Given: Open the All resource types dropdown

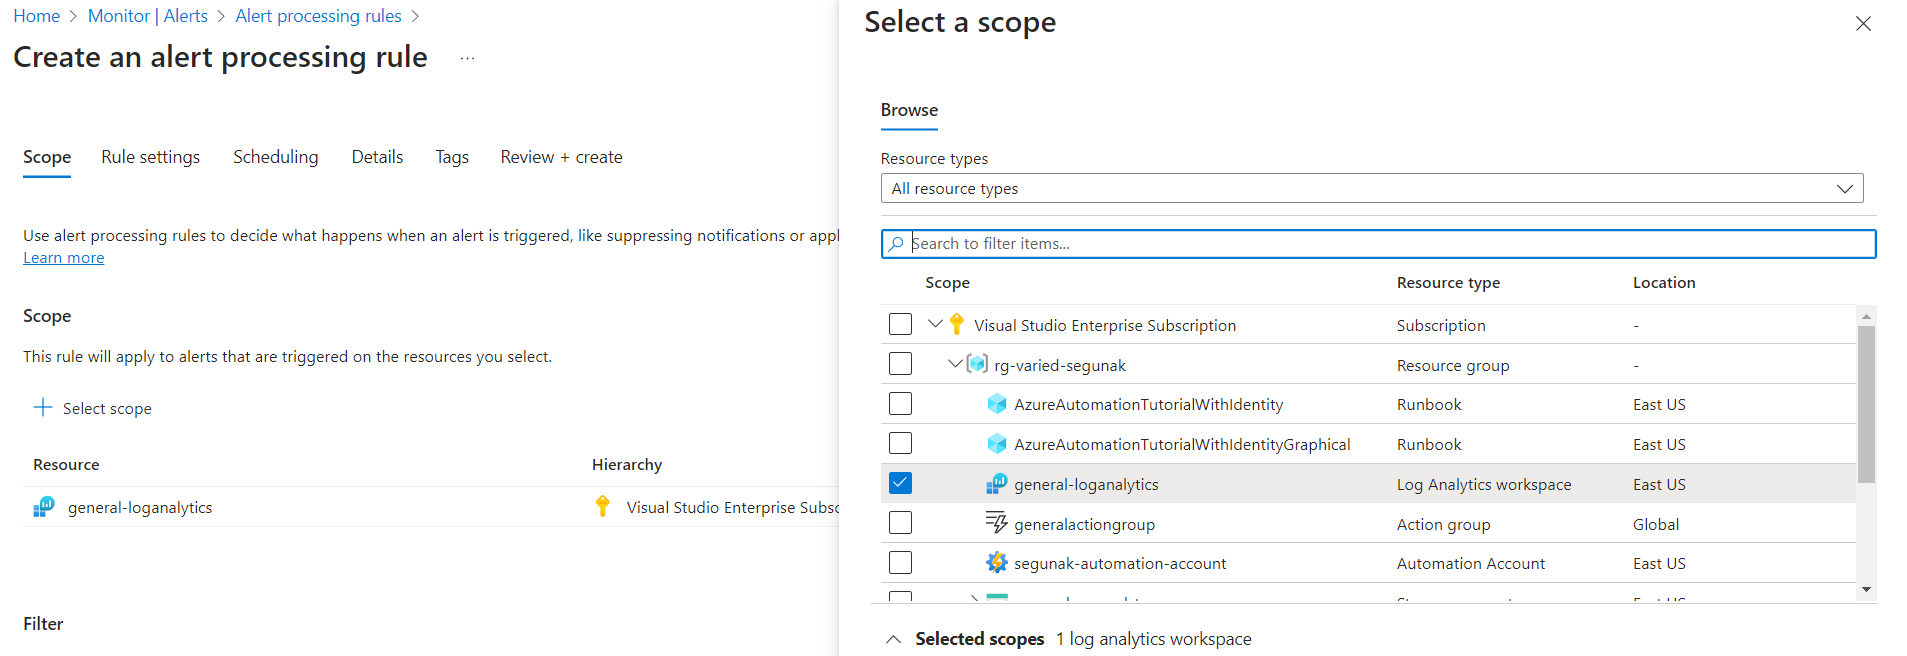Looking at the screenshot, I should [1372, 188].
